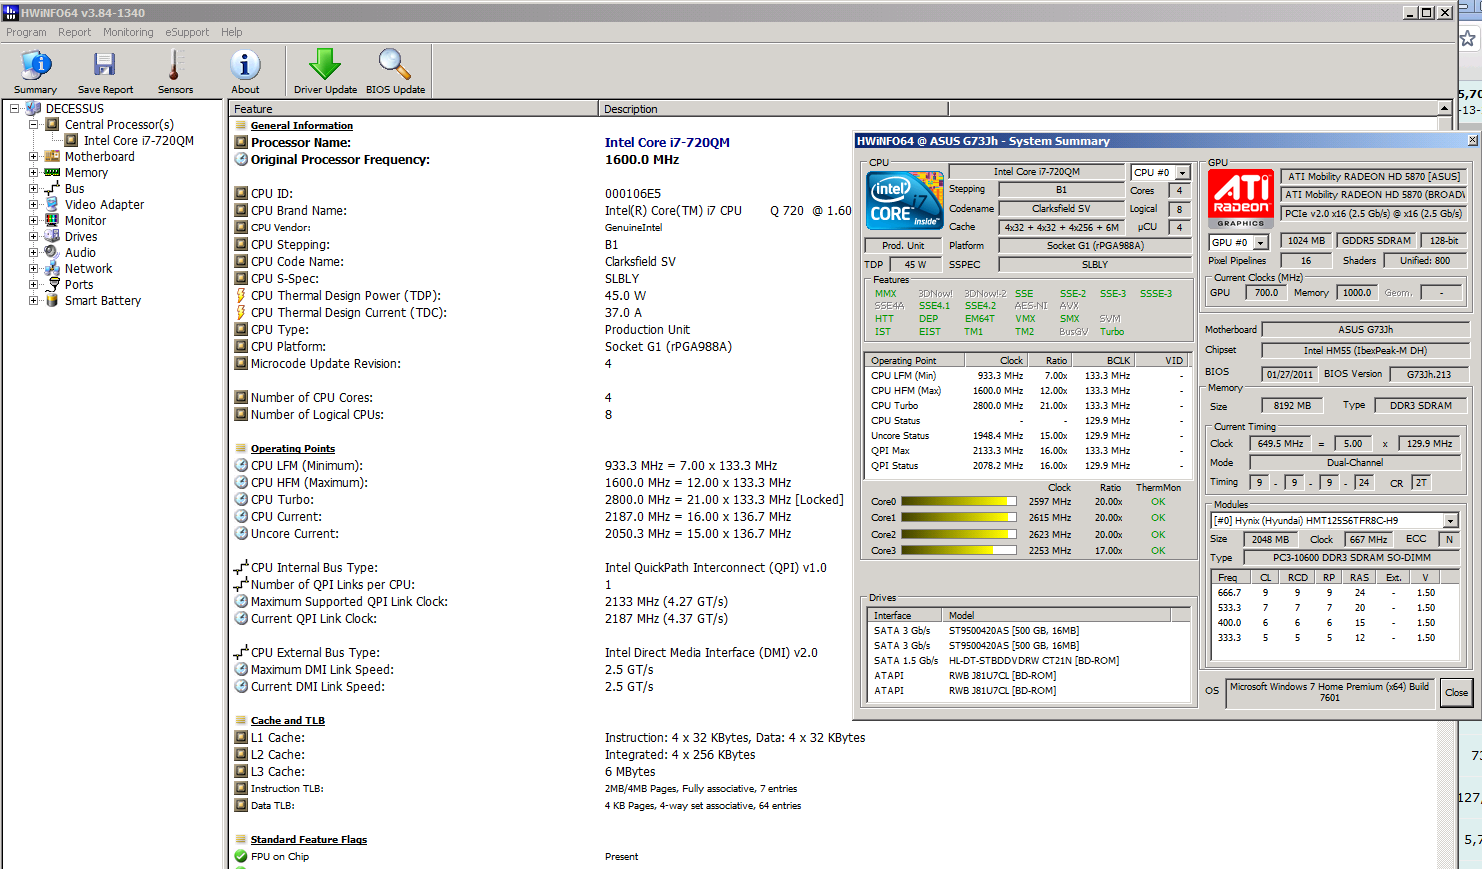1482x869 pixels.
Task: Click the CPU Code Name row
Action: click(x=540, y=262)
